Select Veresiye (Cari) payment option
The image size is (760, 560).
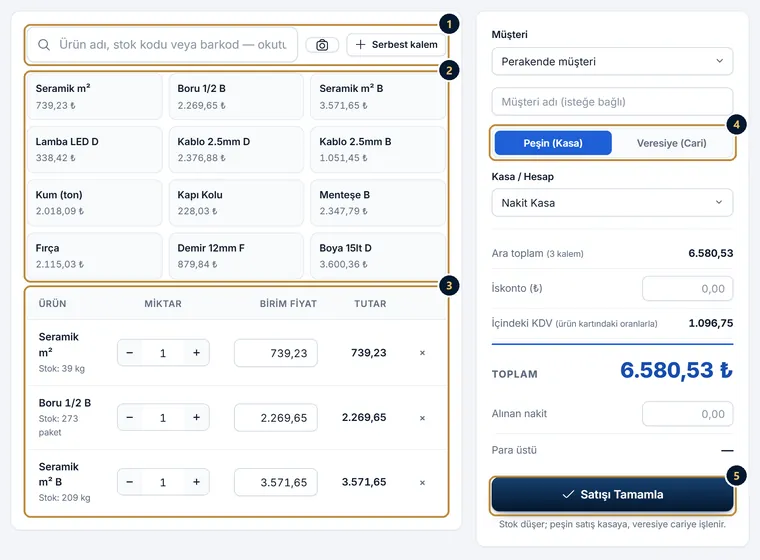pyautogui.click(x=671, y=143)
